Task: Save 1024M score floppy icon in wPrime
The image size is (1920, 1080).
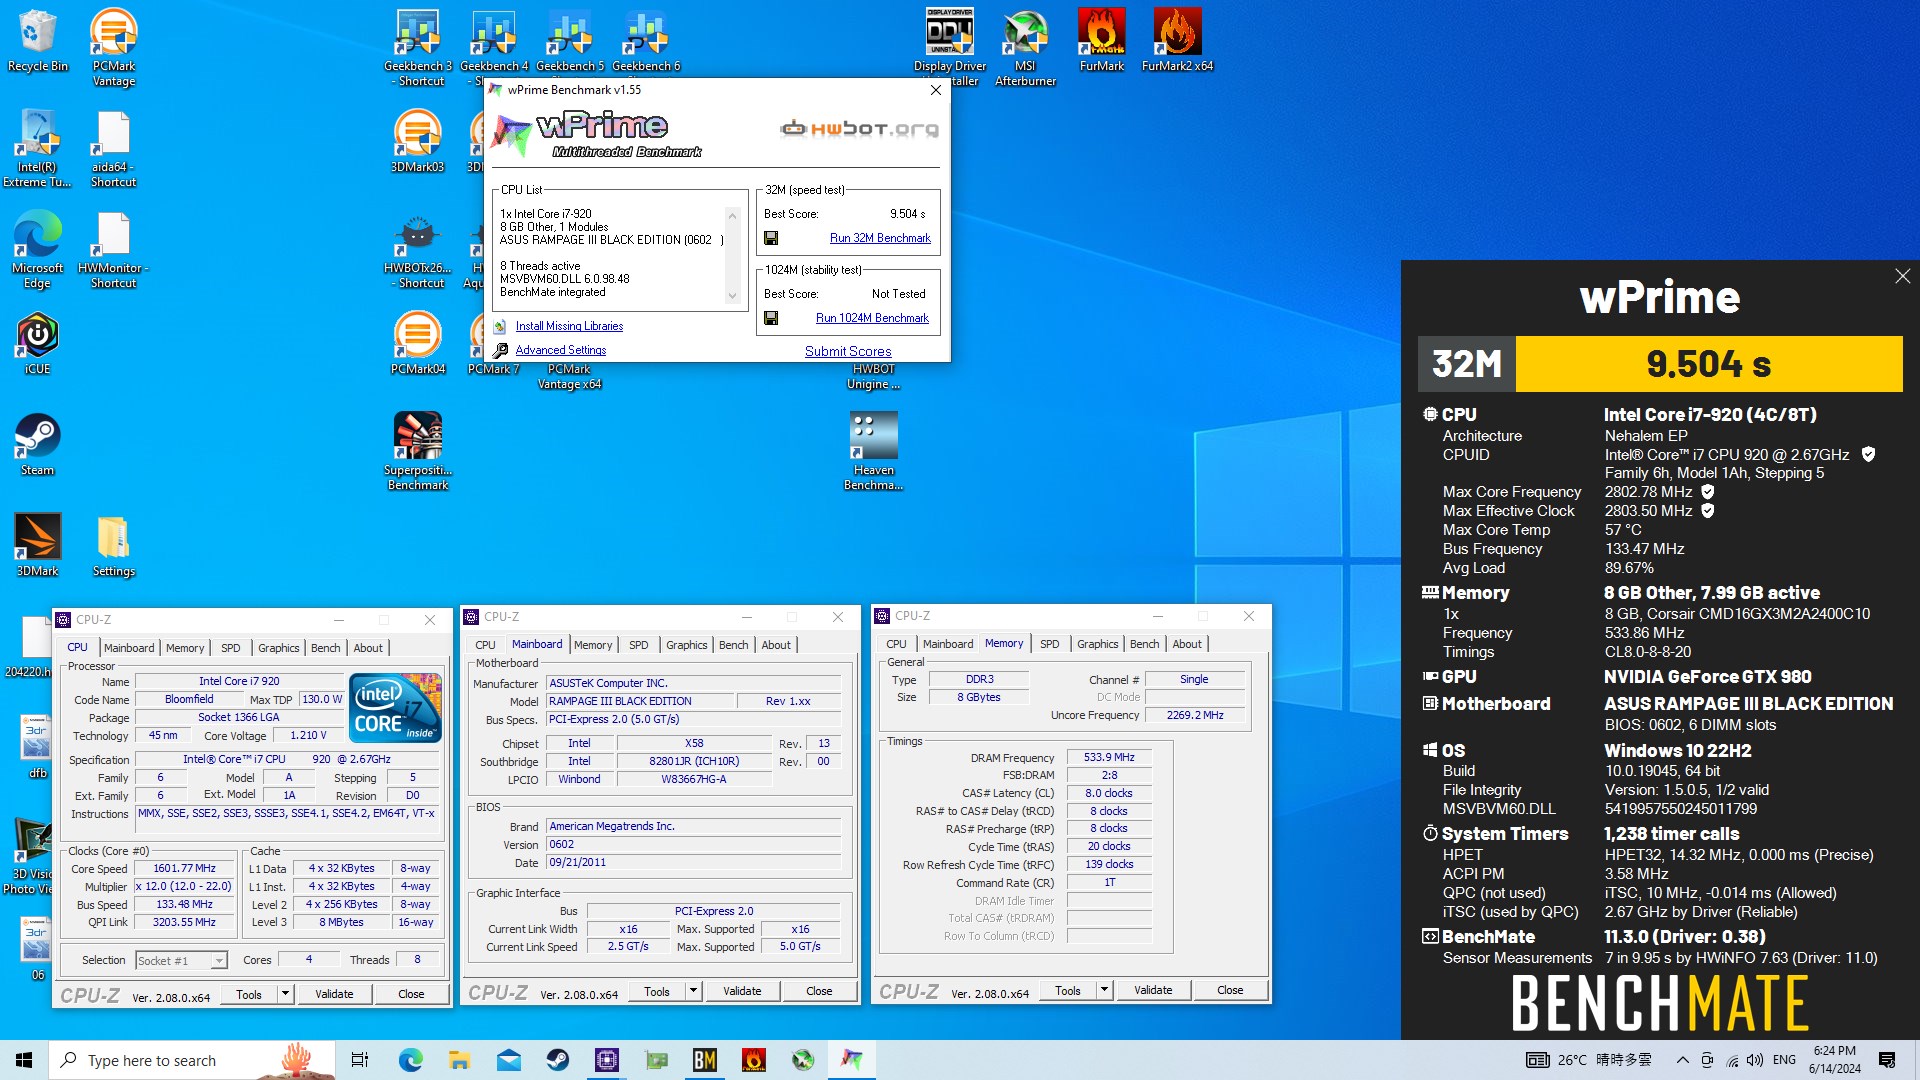Action: [x=771, y=318]
